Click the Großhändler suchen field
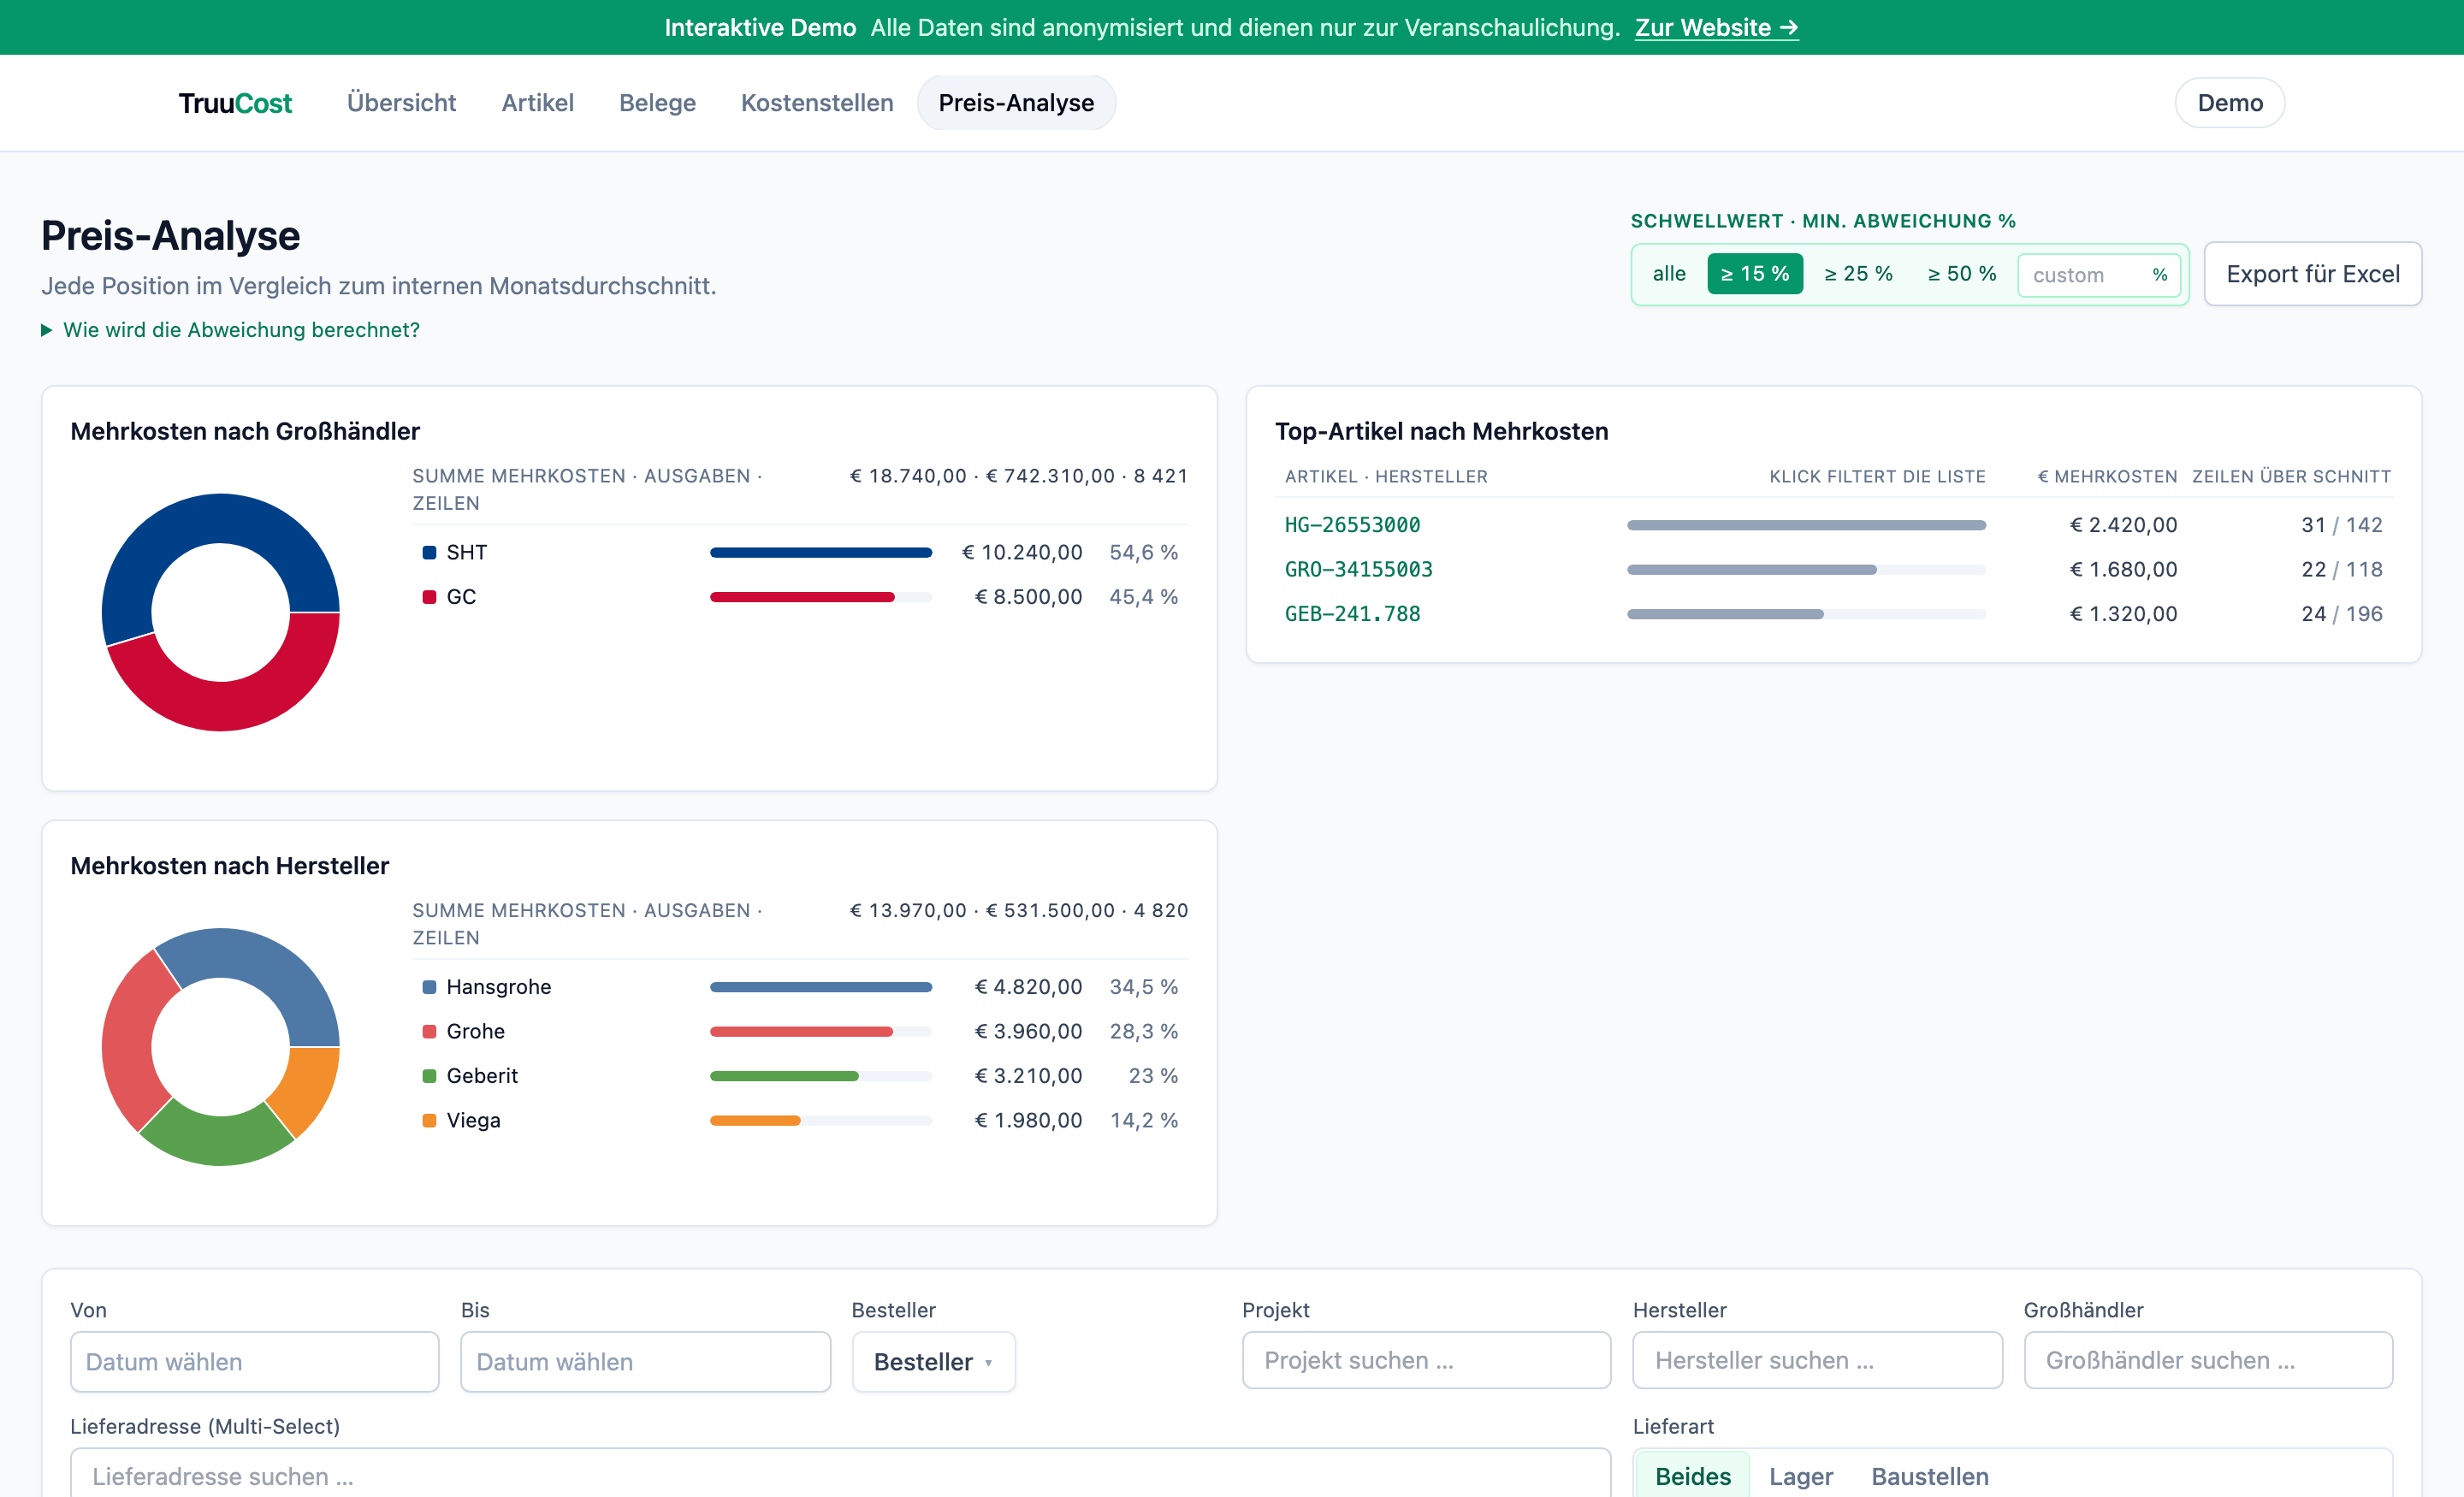2464x1497 pixels. tap(2208, 1360)
